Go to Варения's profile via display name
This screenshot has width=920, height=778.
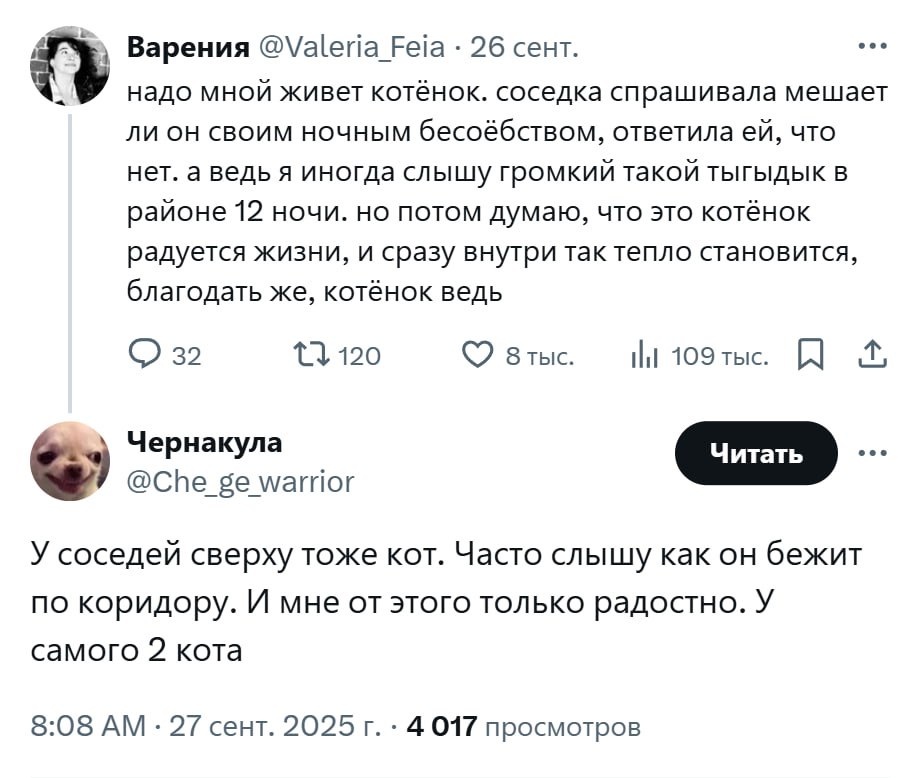(188, 46)
